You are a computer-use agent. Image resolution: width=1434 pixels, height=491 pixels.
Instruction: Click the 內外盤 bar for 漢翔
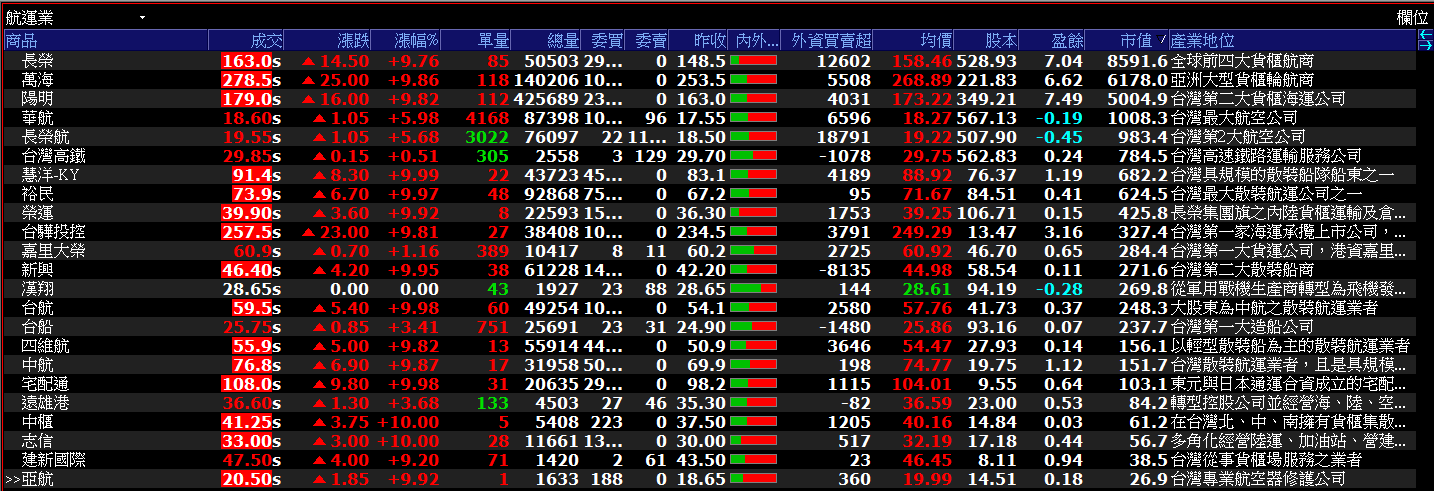pos(754,289)
